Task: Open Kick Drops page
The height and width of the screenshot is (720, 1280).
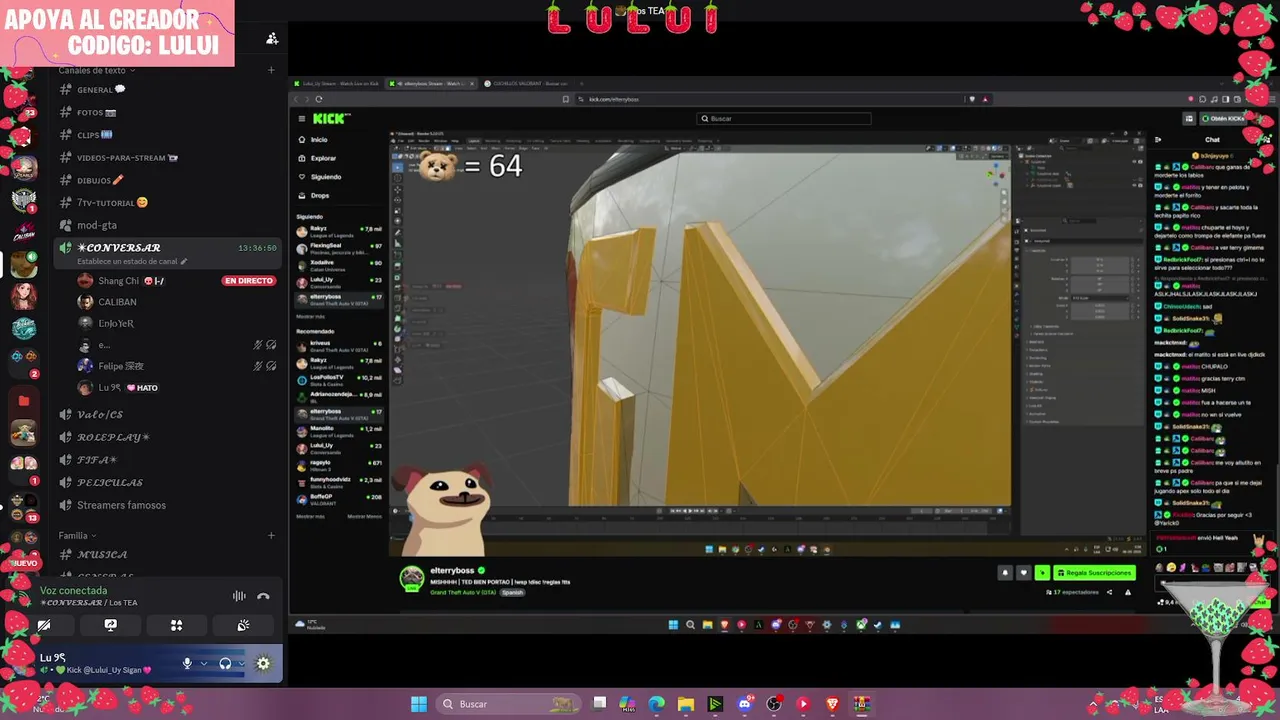Action: pos(319,195)
